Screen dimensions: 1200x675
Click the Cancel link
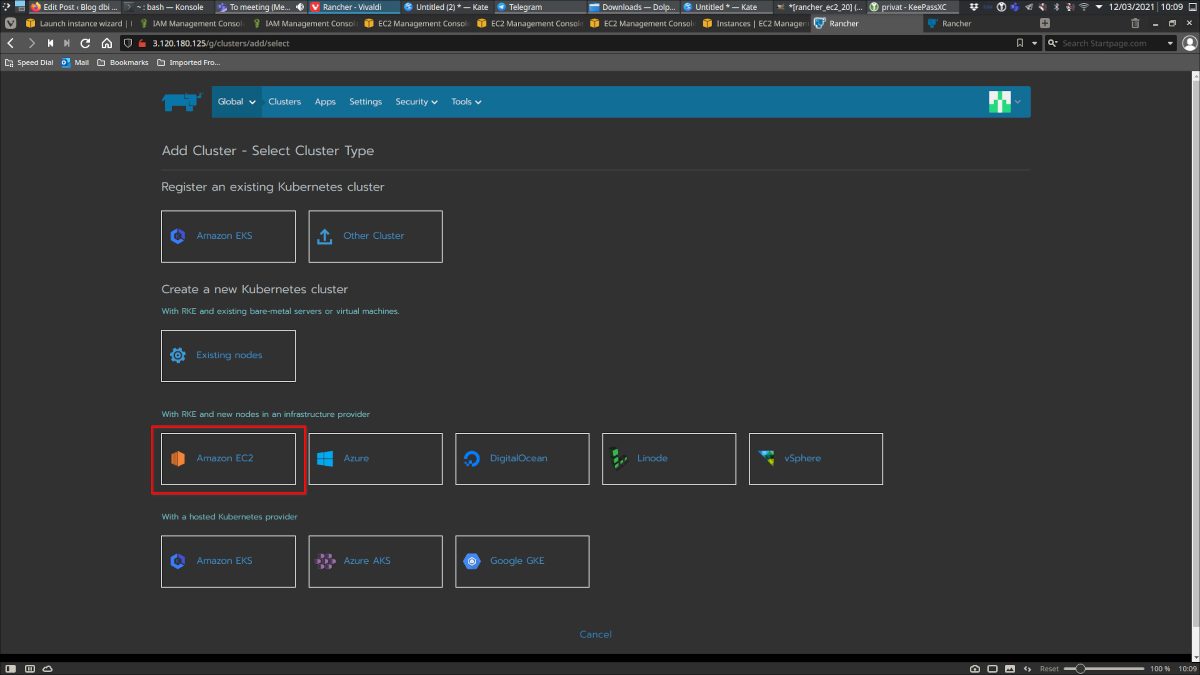595,634
